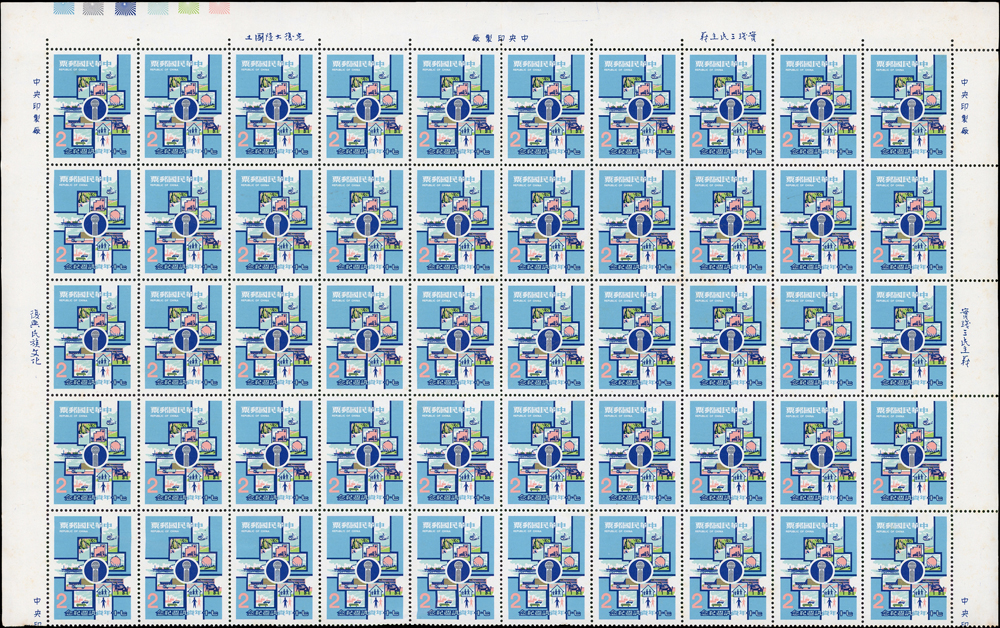The width and height of the screenshot is (1000, 628).
Task: Click the pale cyan color mark beside green
Action: tap(157, 7)
